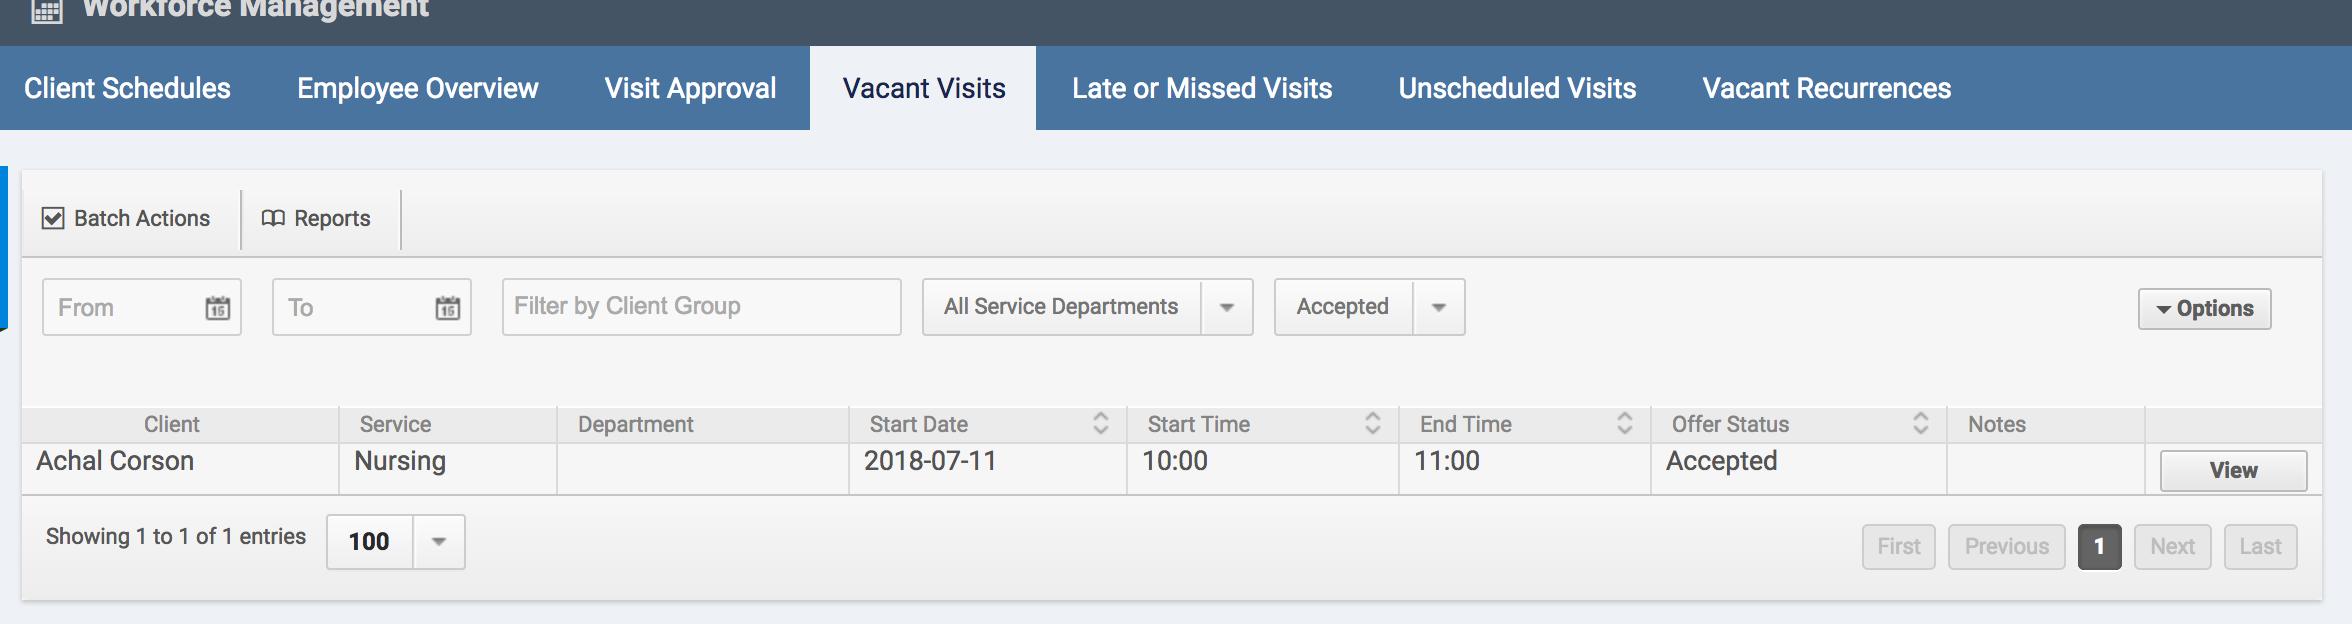Screen dimensions: 2352x624
Task: Open the Accepted offer status dropdown
Action: click(1439, 307)
